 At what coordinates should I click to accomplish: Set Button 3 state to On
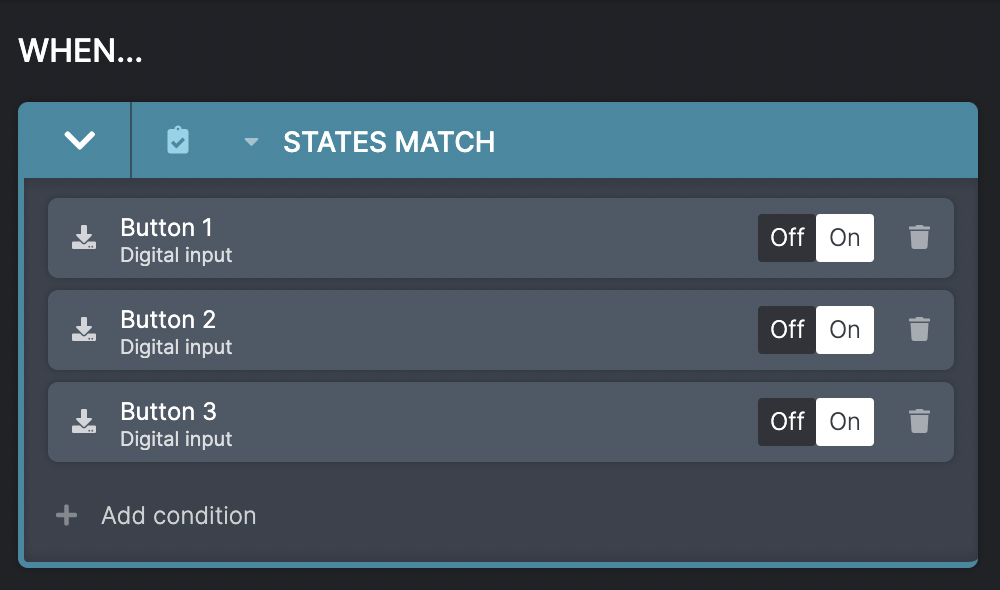[845, 422]
